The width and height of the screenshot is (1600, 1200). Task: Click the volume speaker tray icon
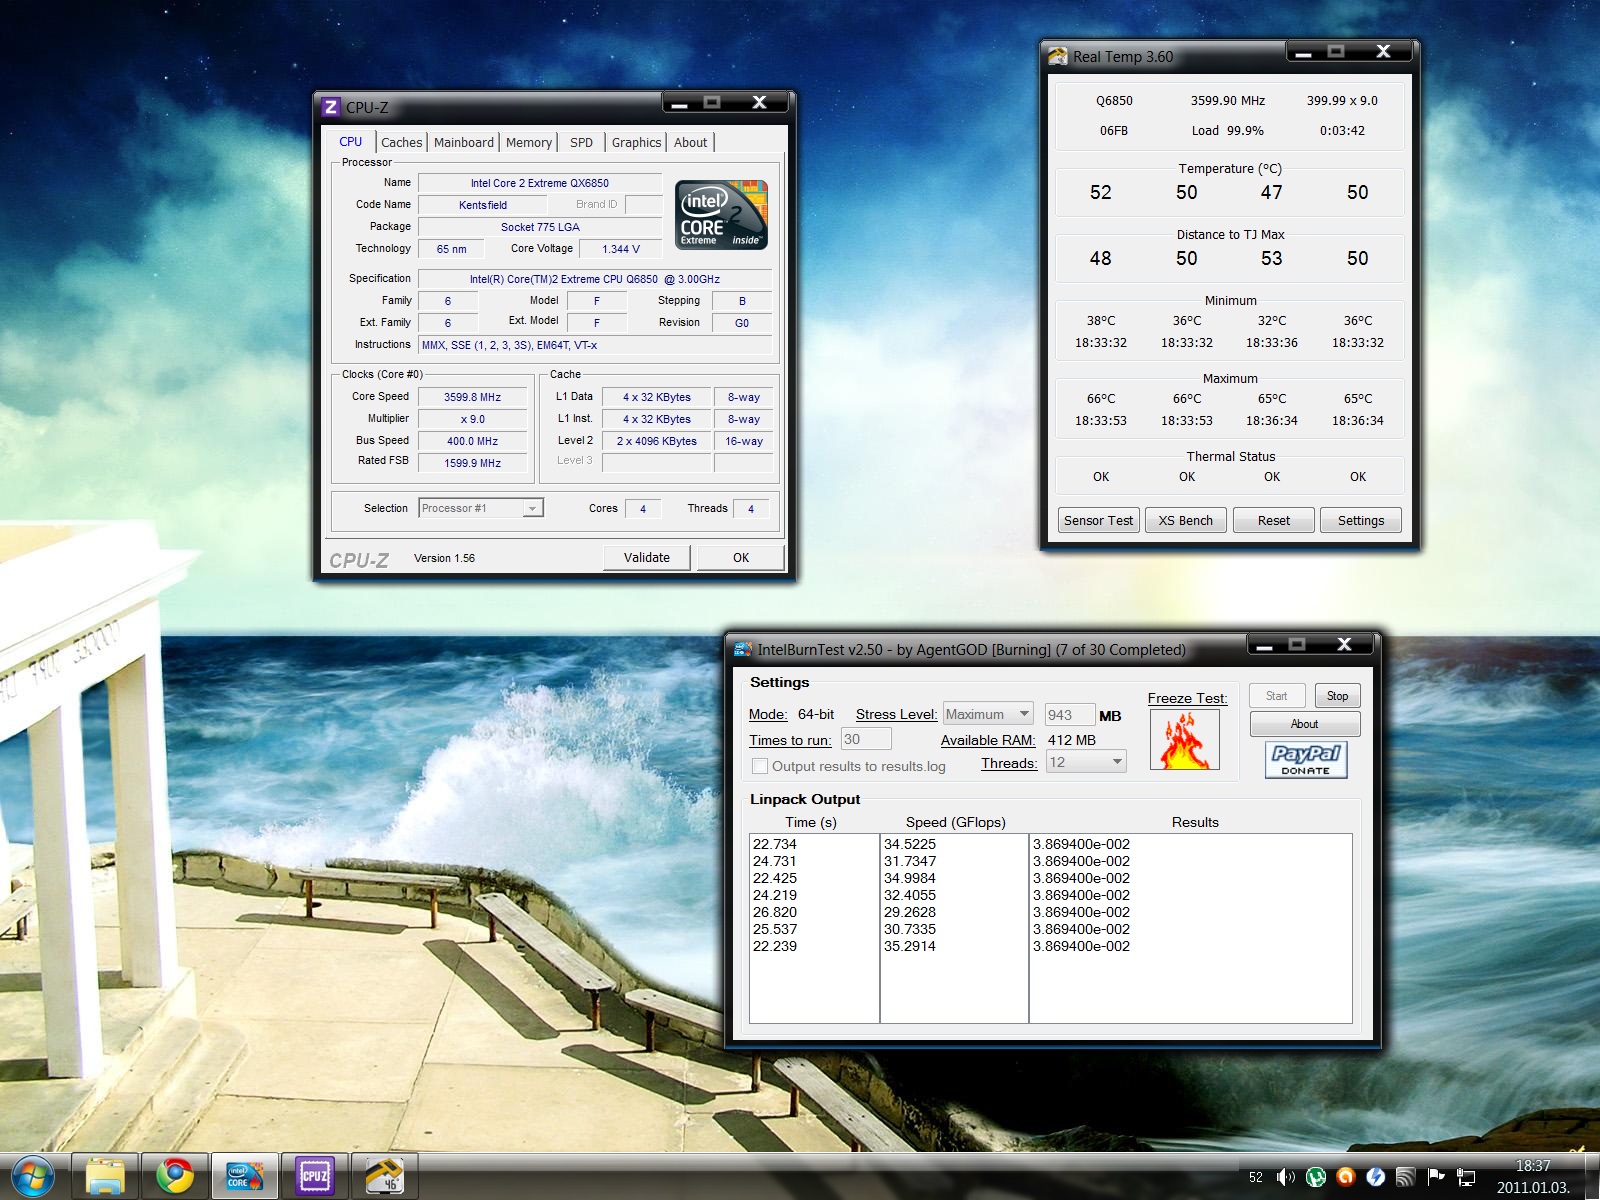1286,1178
